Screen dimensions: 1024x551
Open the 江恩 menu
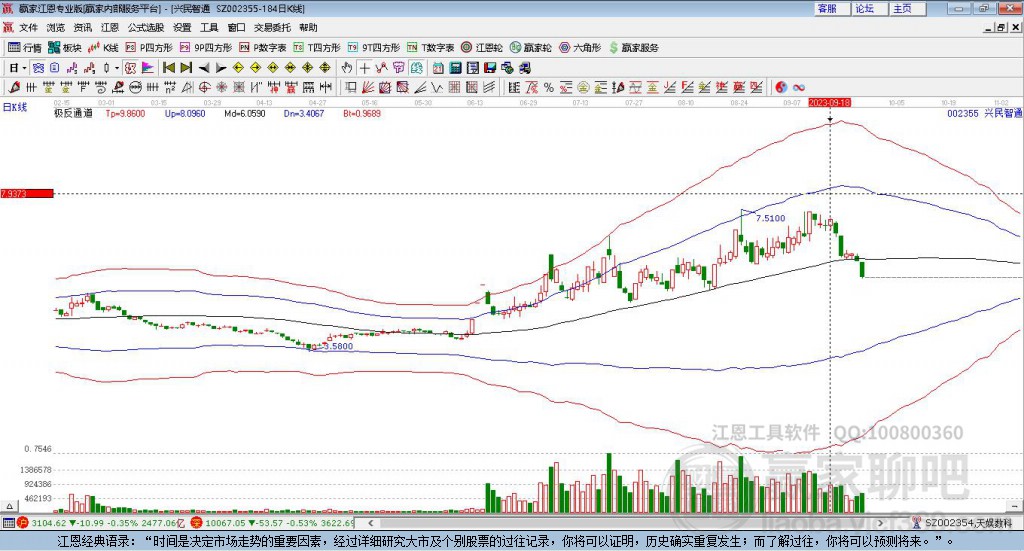click(110, 27)
